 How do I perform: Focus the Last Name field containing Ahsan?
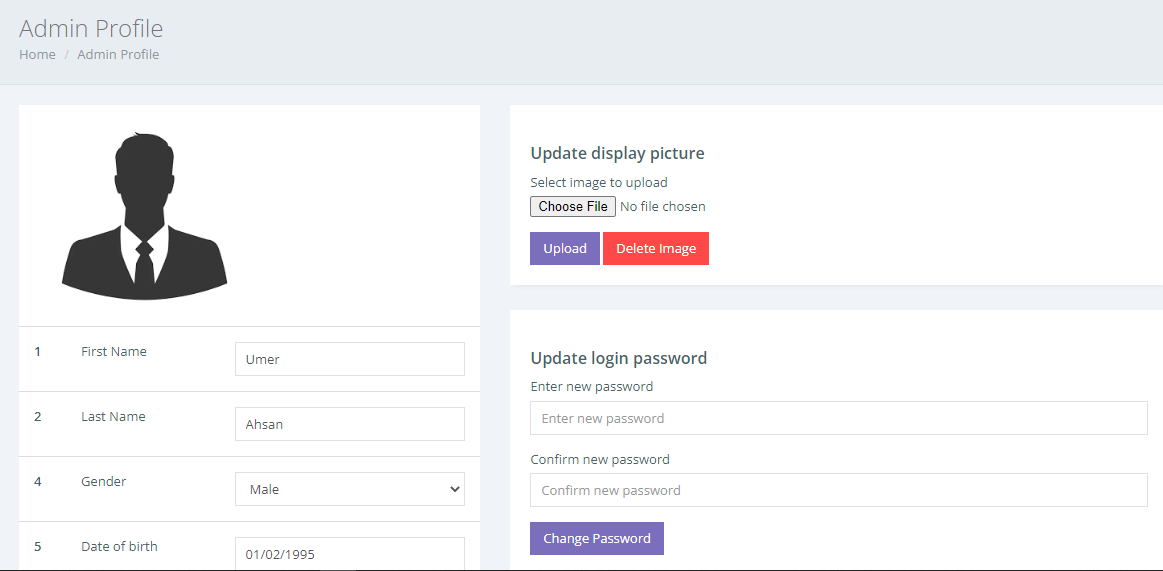pyautogui.click(x=350, y=424)
